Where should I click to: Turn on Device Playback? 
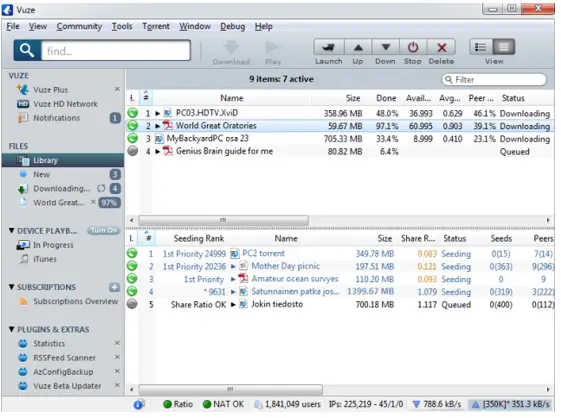(103, 231)
